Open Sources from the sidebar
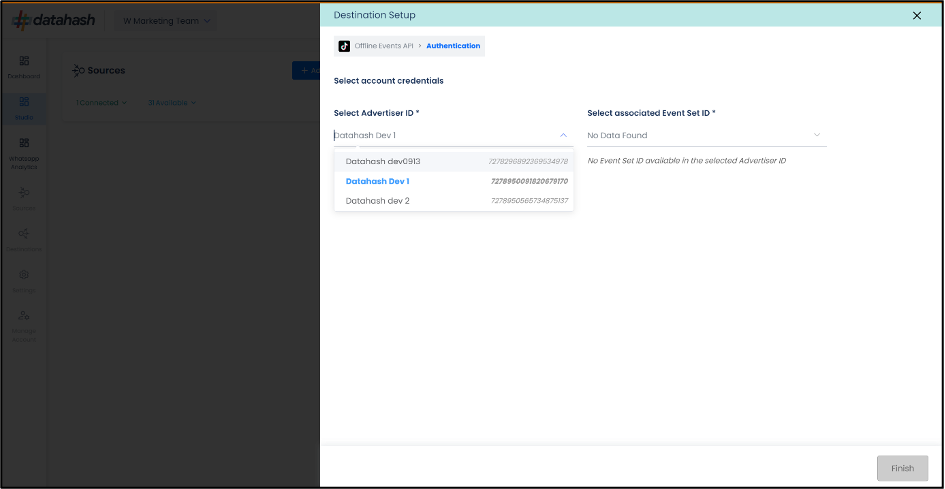 [x=24, y=199]
